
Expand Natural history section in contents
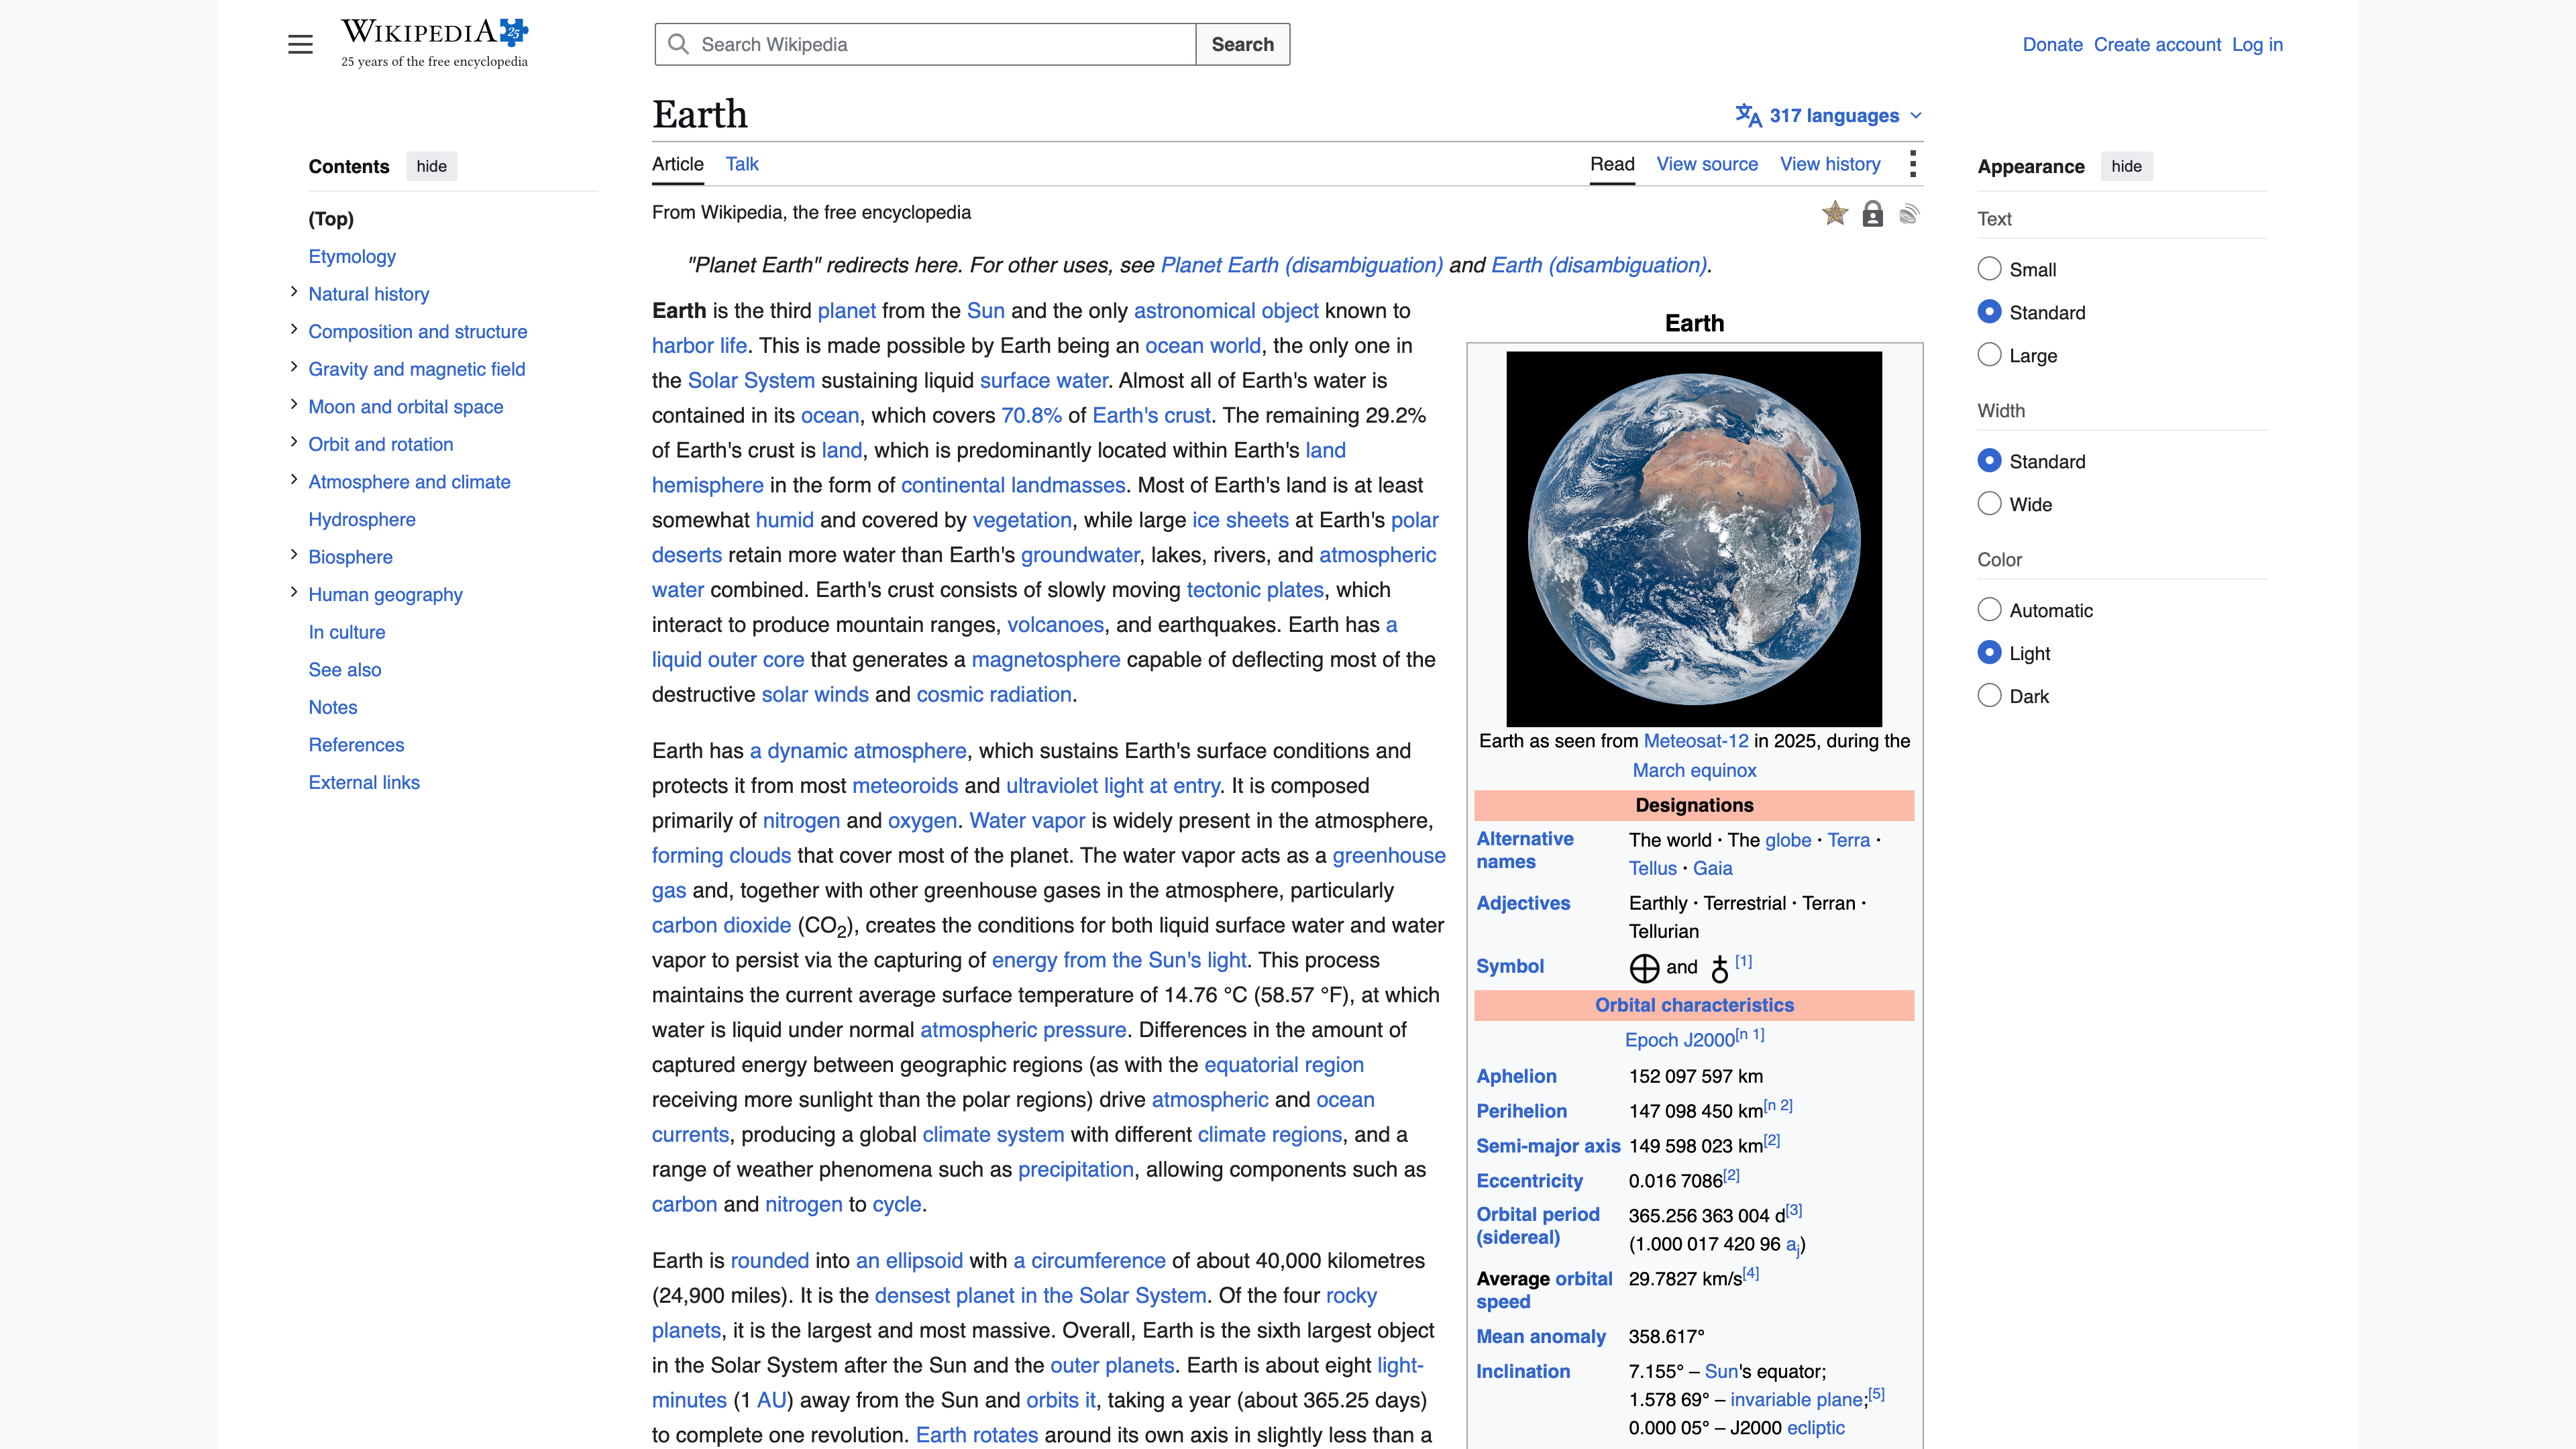pos(294,292)
